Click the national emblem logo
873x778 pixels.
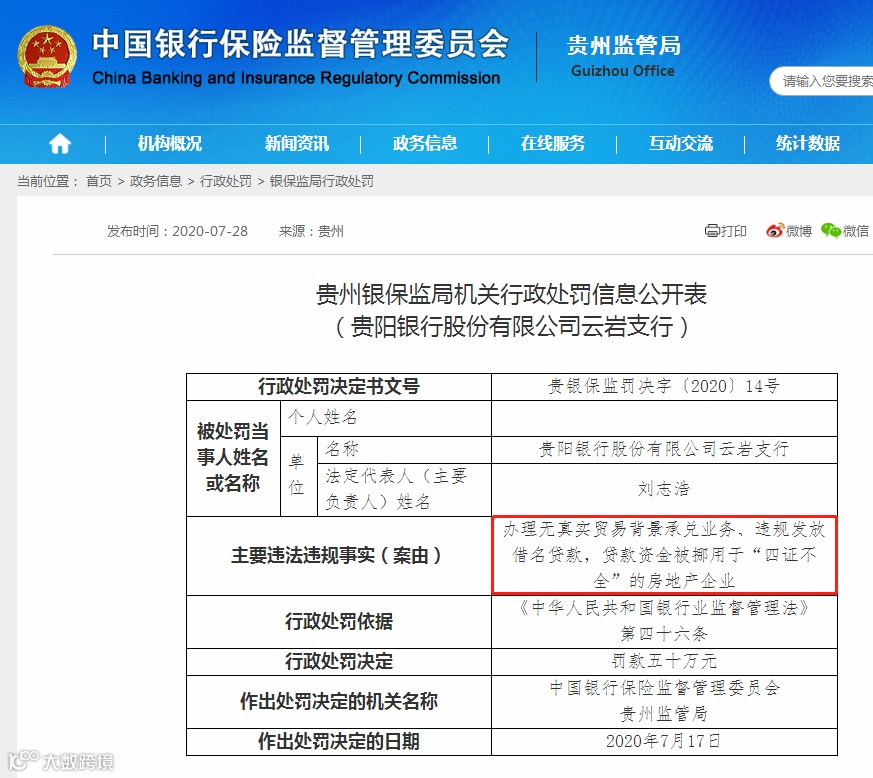click(47, 56)
